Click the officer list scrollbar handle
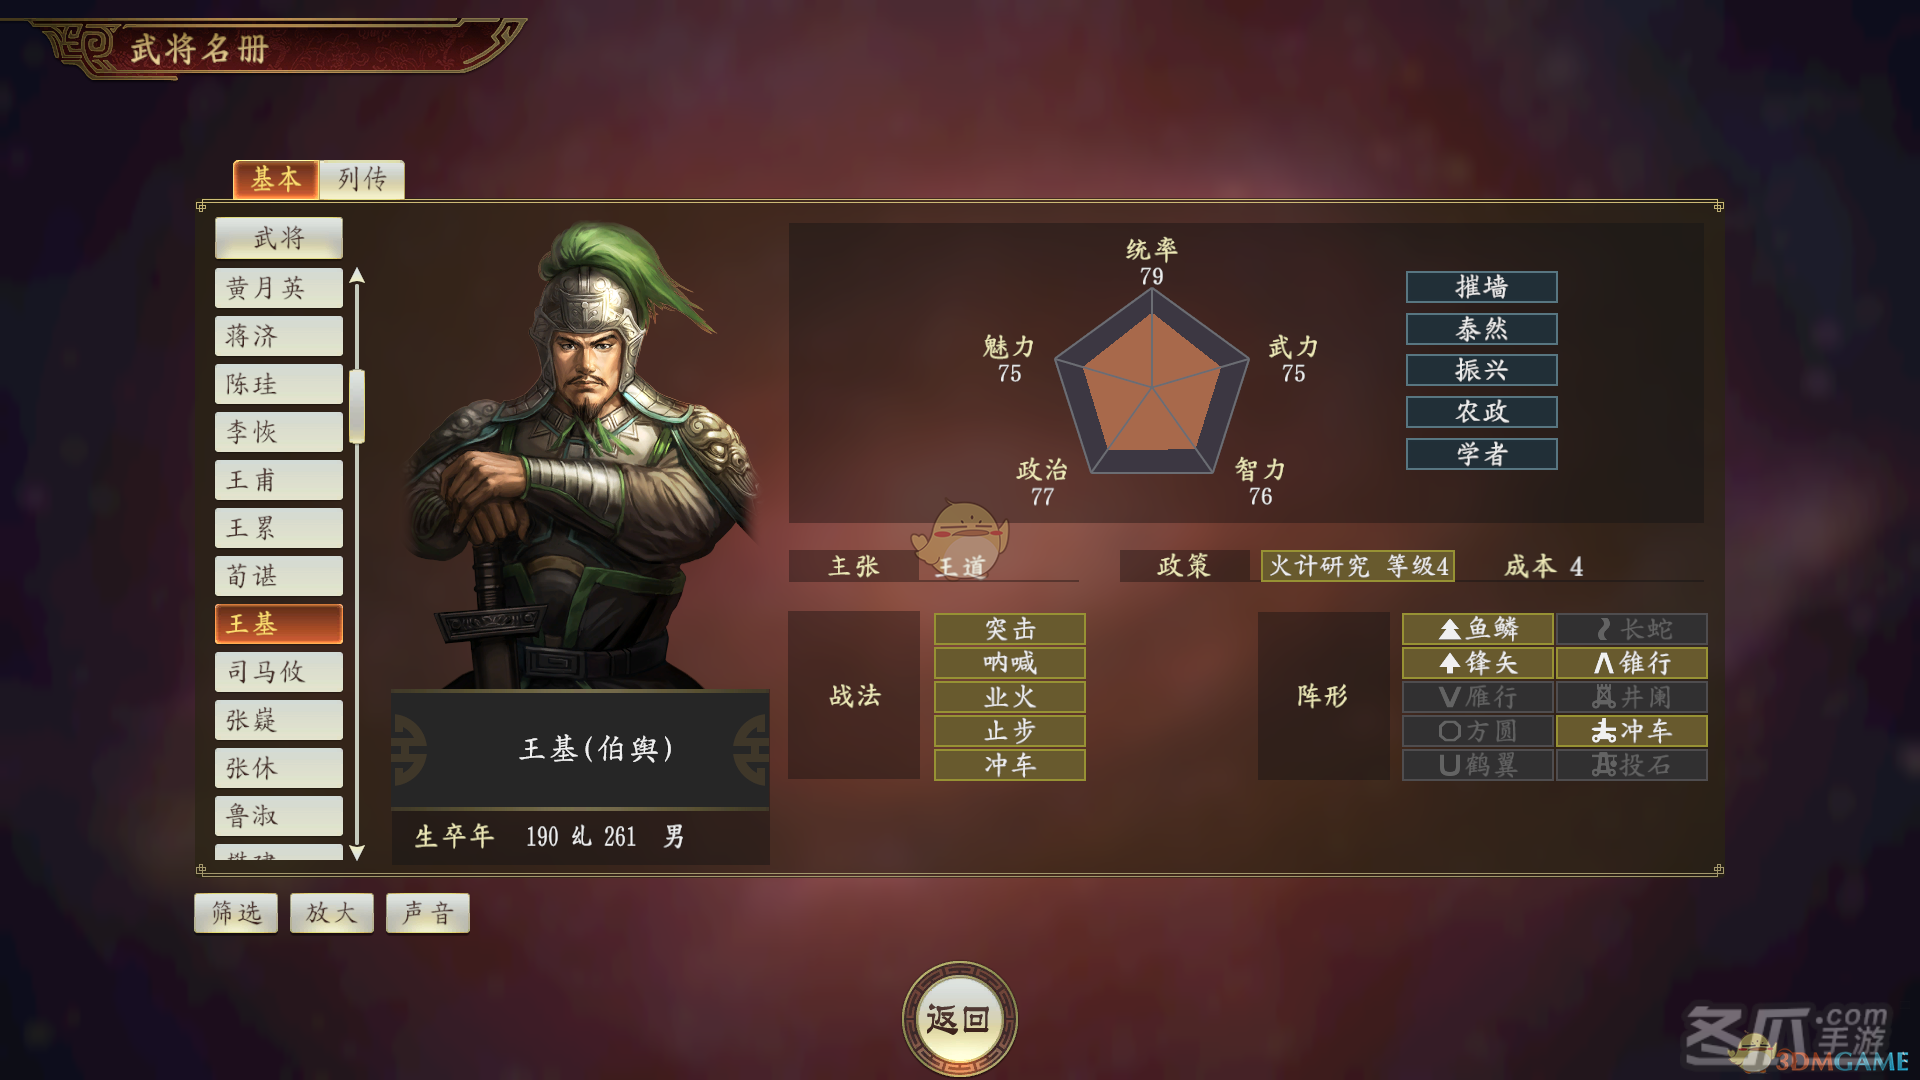 (357, 406)
